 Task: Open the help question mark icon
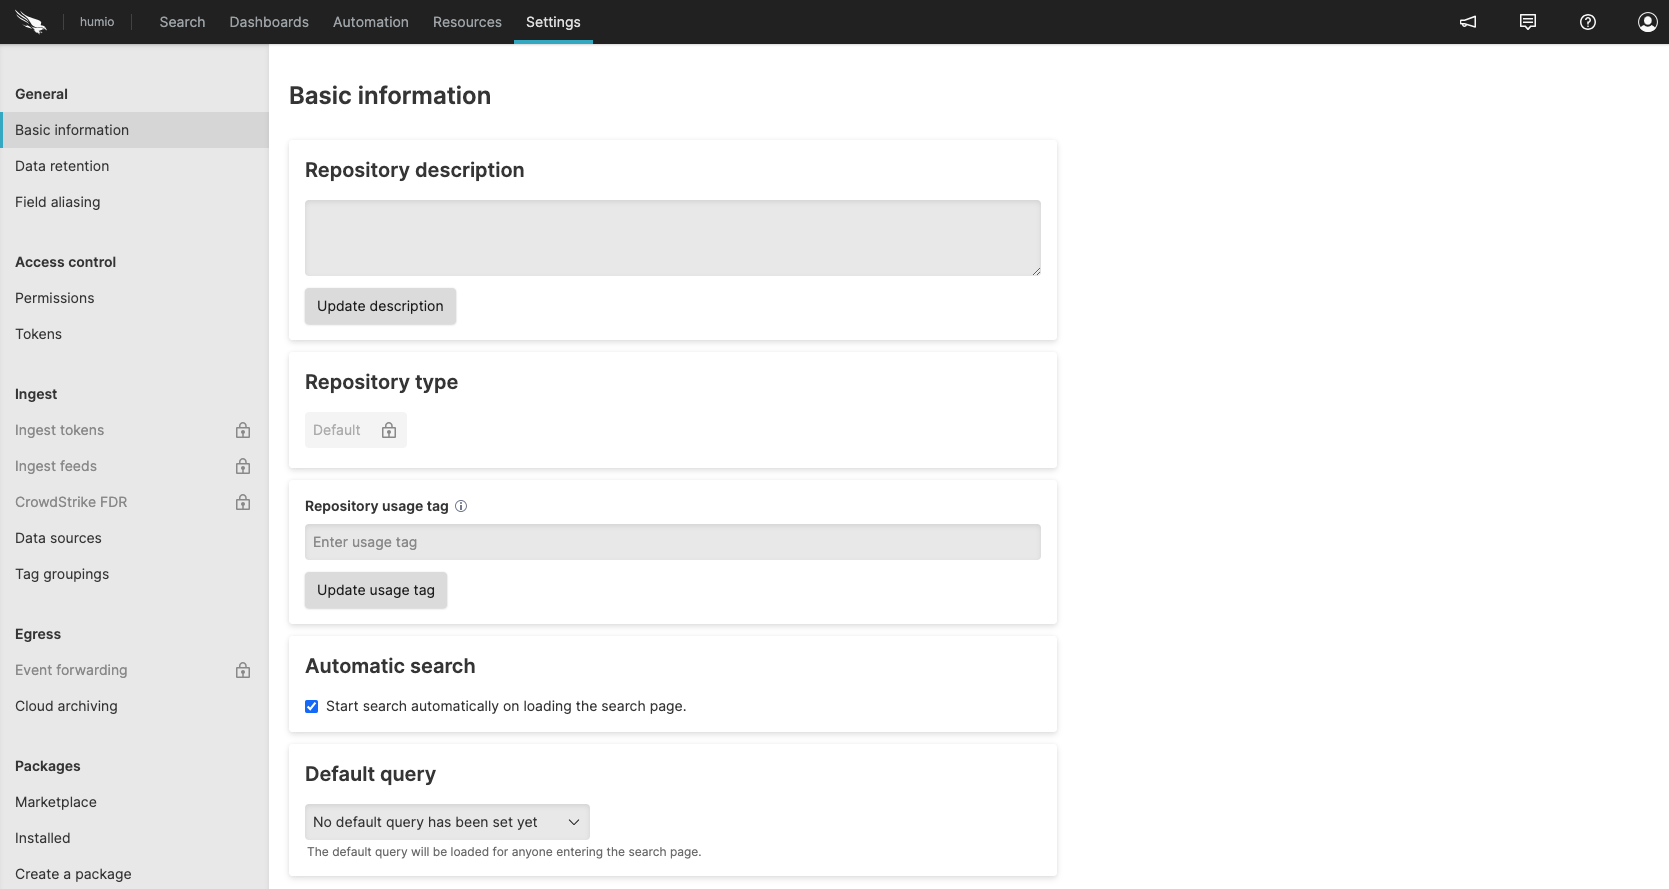[1588, 22]
